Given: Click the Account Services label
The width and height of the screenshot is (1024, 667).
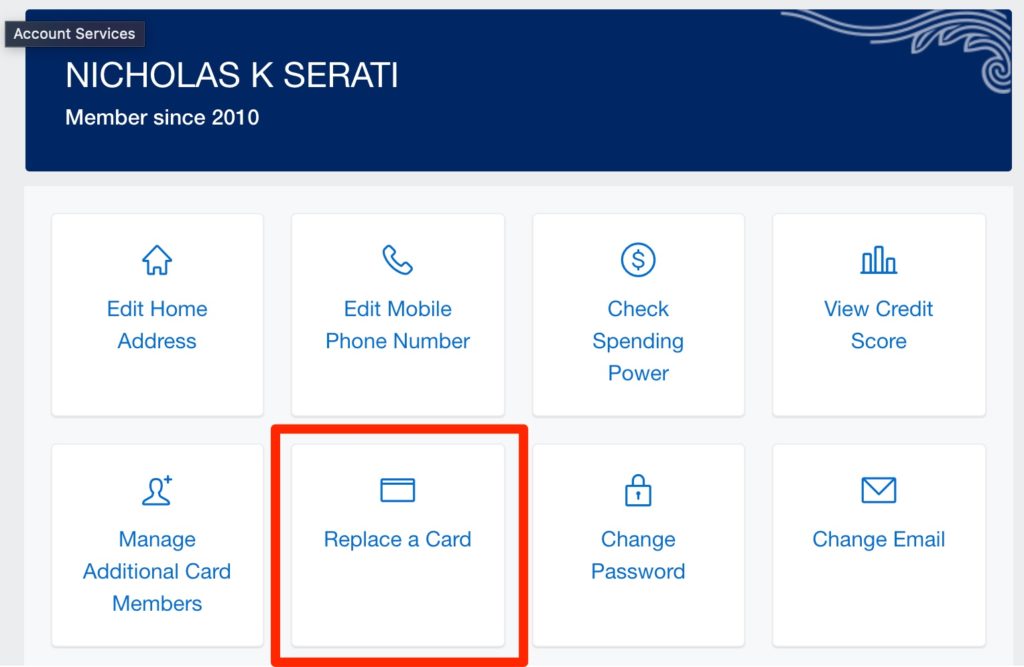Looking at the screenshot, I should 74,33.
